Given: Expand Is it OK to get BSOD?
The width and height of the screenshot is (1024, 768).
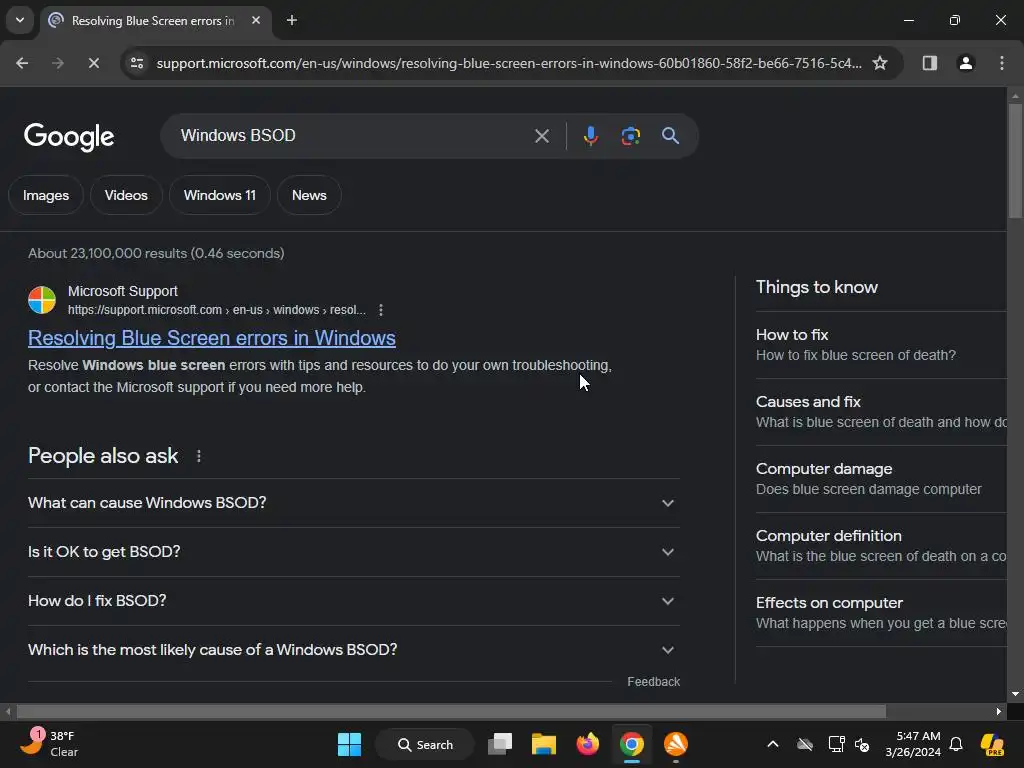Looking at the screenshot, I should 354,552.
